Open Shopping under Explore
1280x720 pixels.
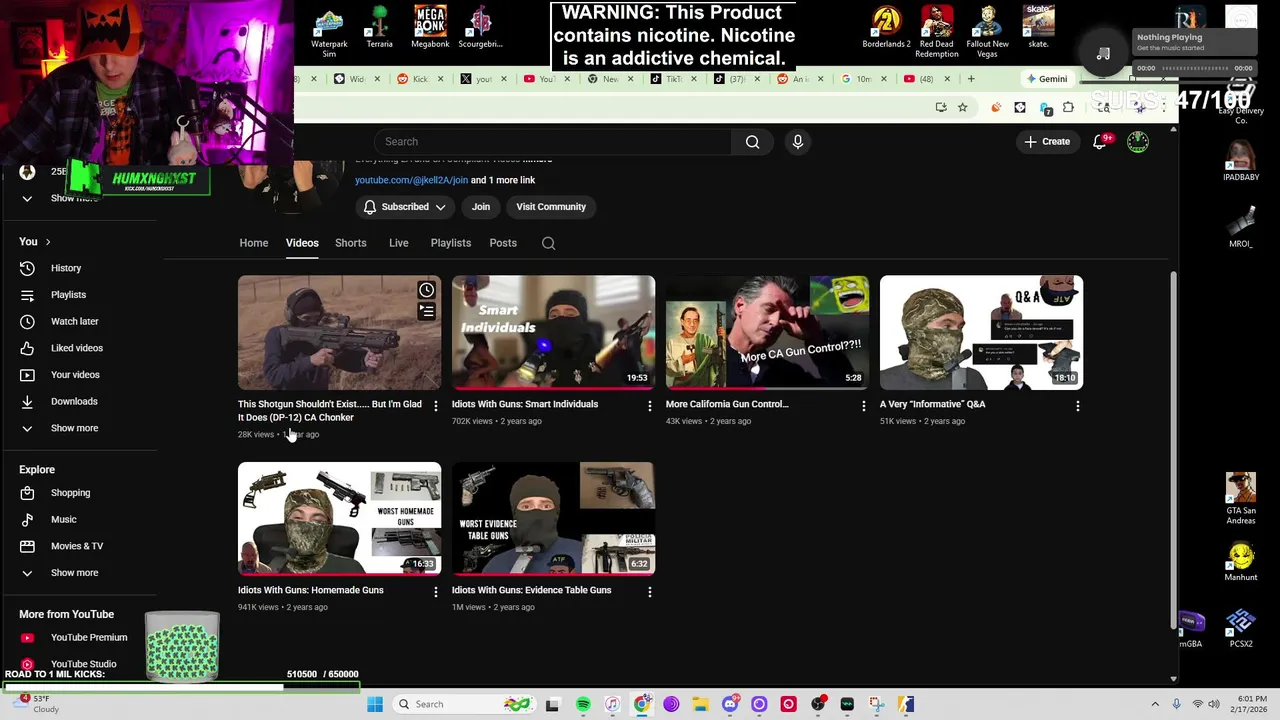click(70, 493)
